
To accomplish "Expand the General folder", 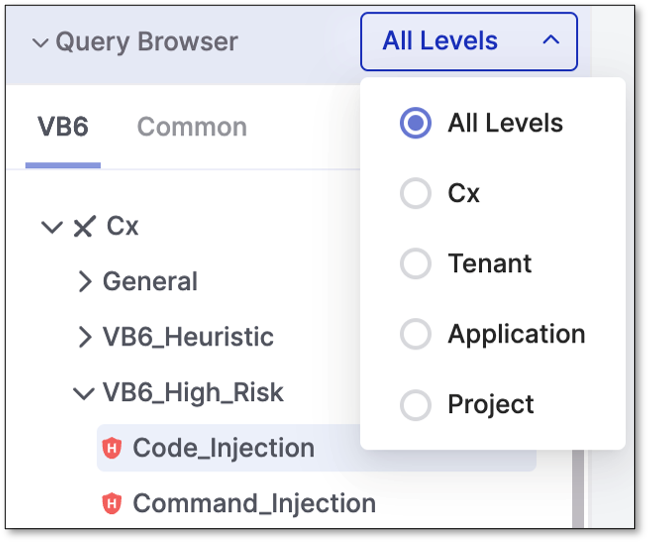I will pyautogui.click(x=85, y=282).
